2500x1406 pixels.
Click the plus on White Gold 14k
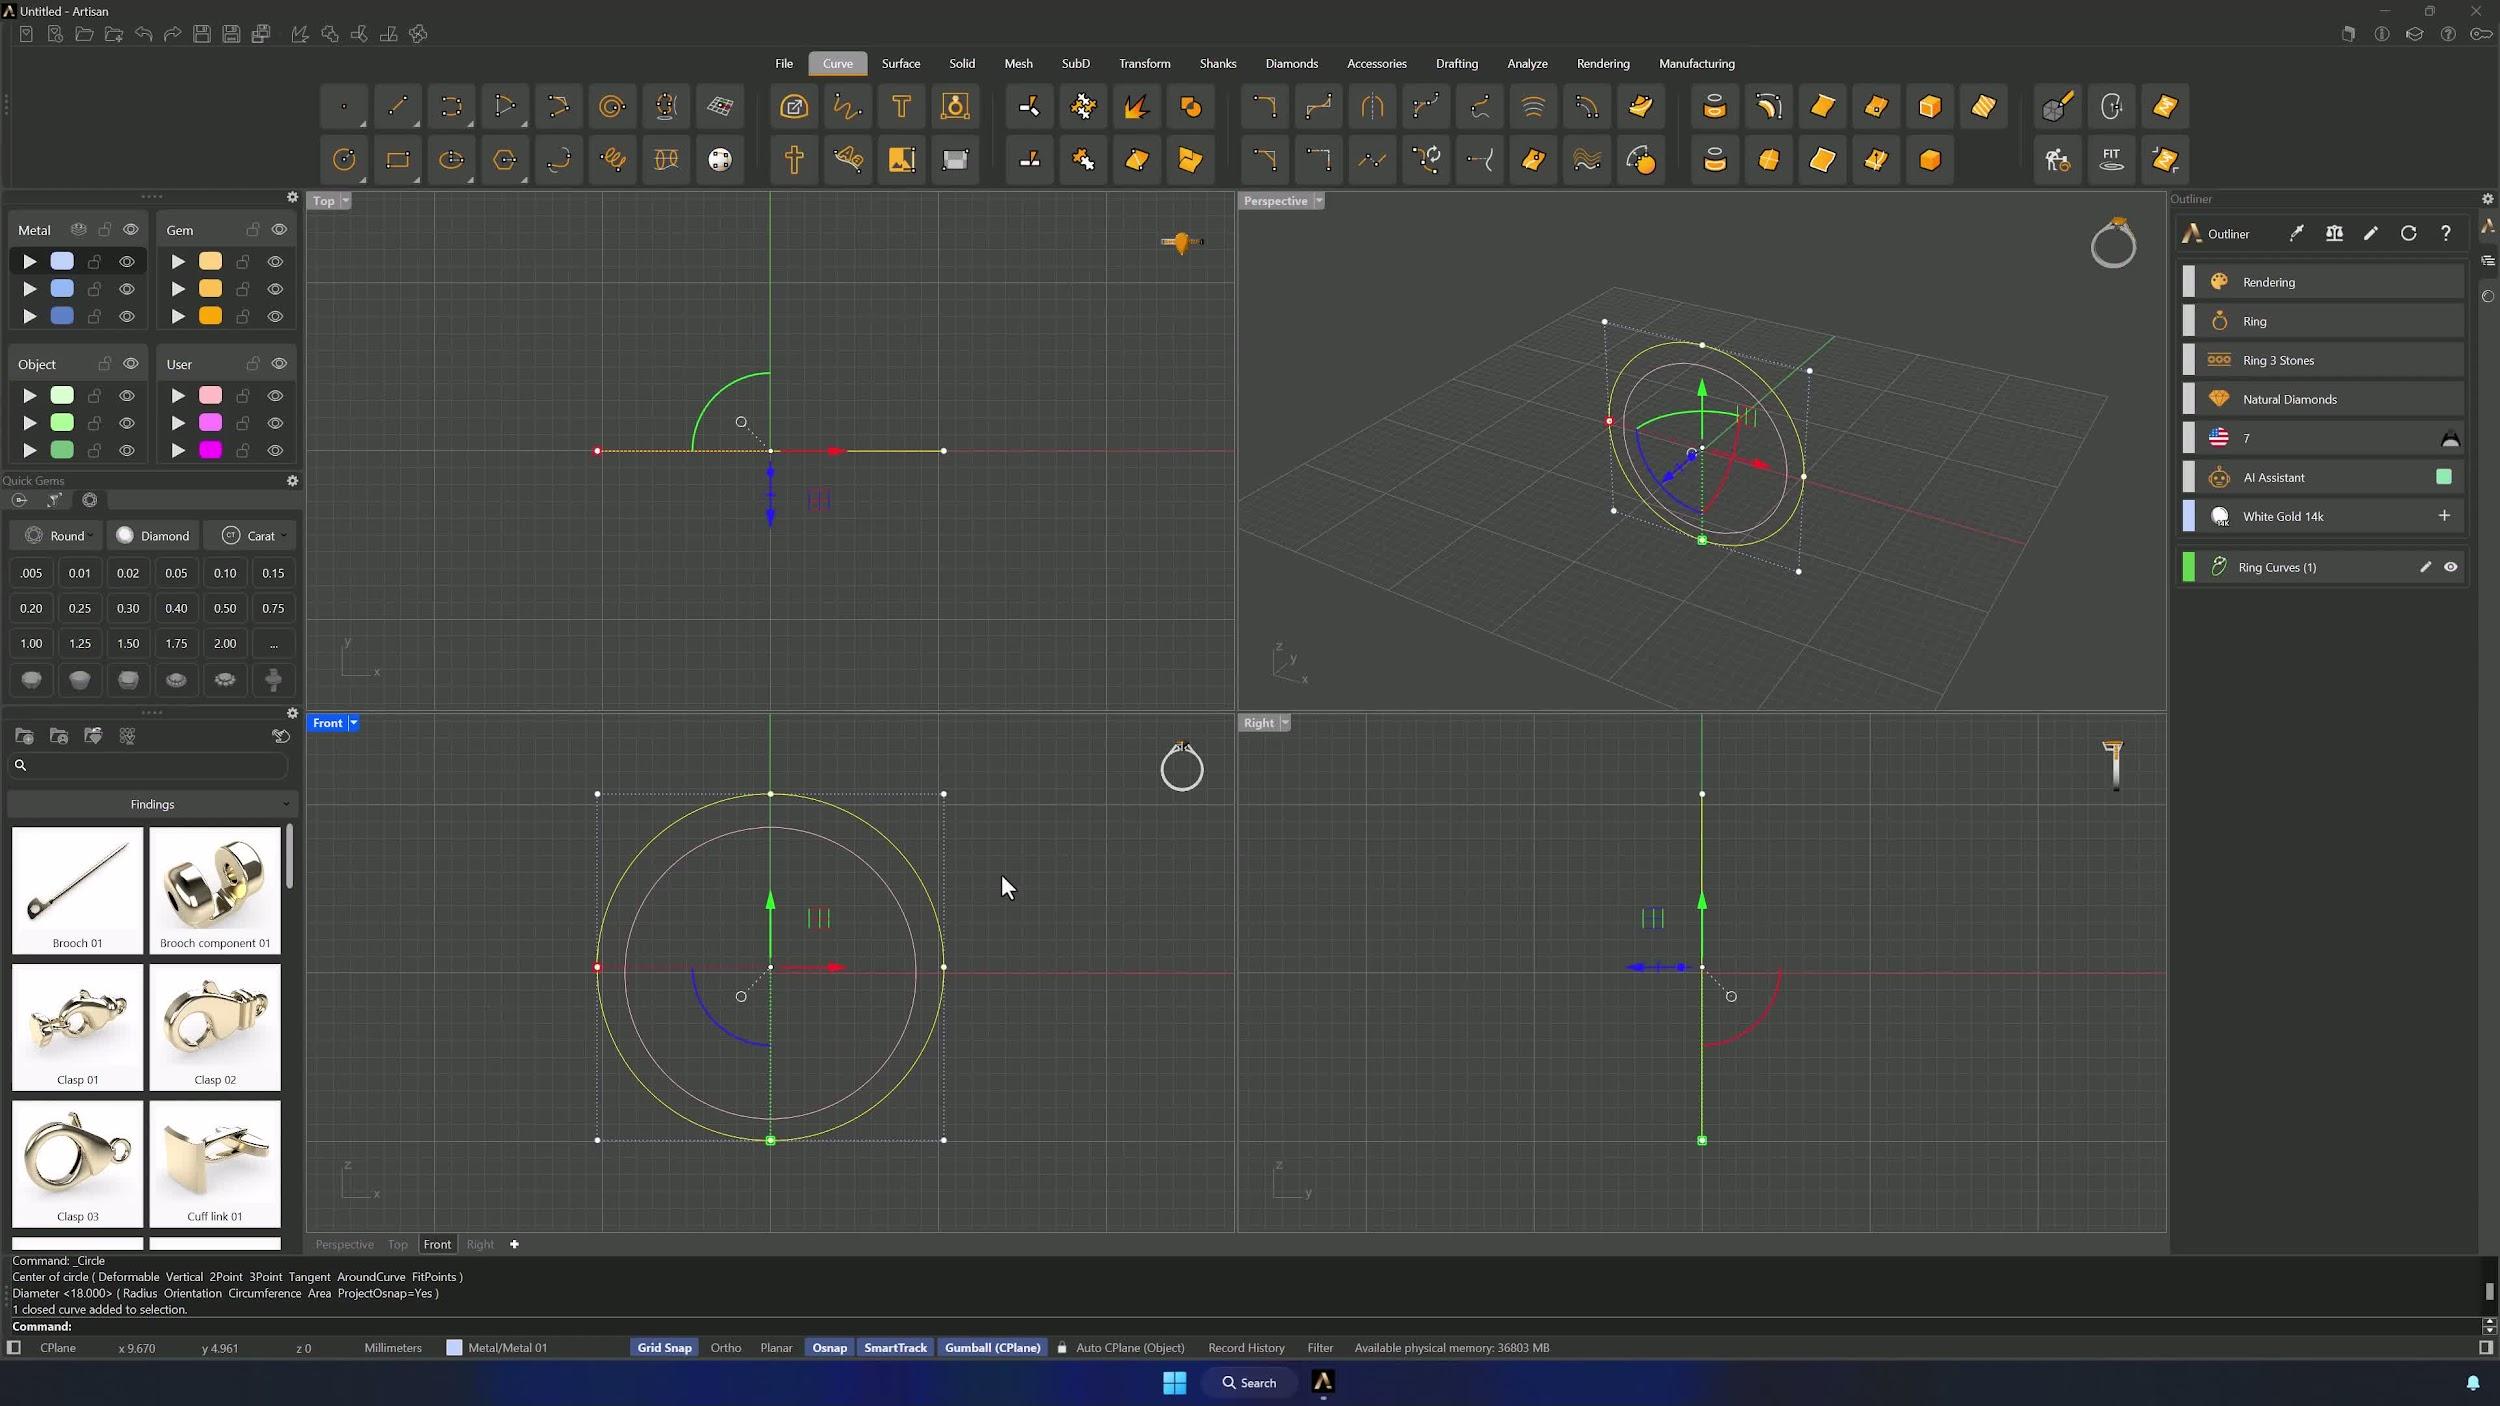pyautogui.click(x=2444, y=516)
